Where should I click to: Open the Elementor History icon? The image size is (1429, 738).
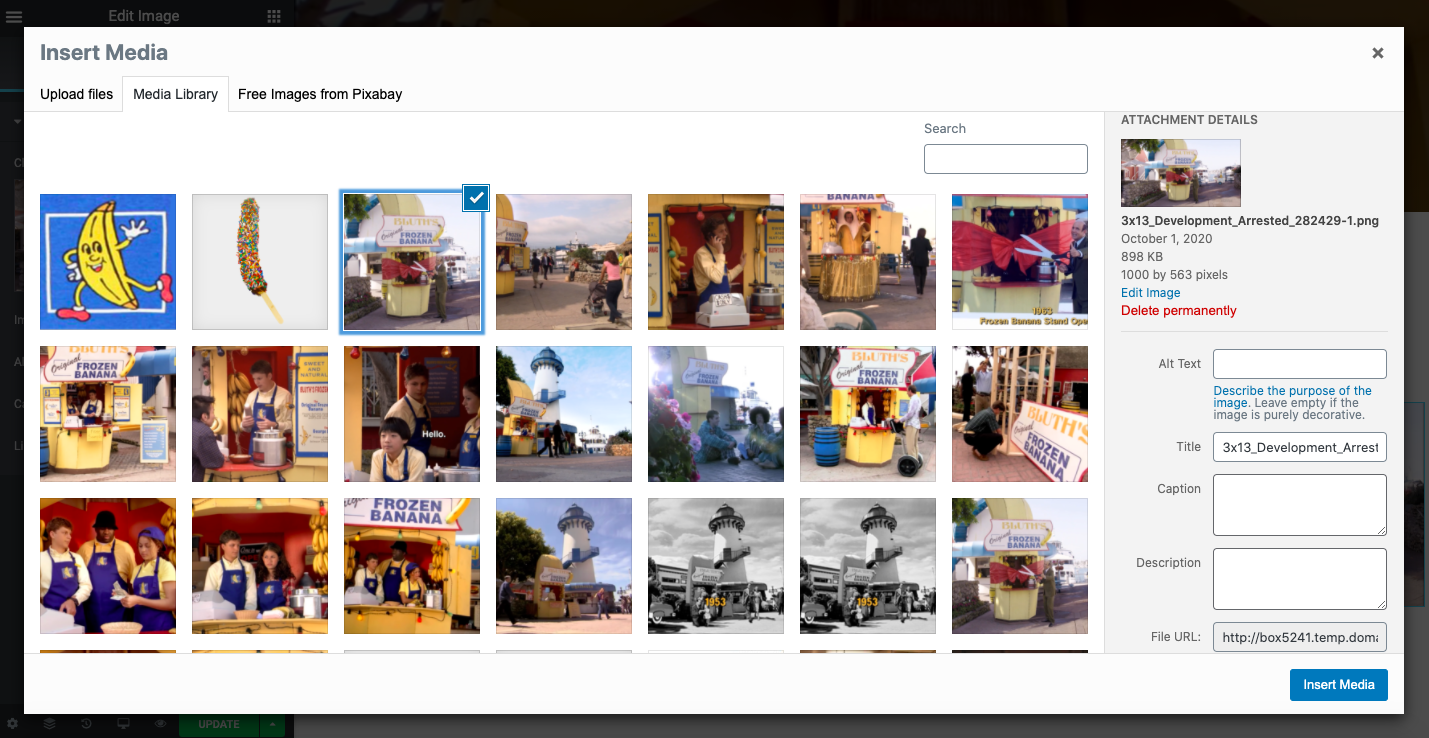[86, 723]
